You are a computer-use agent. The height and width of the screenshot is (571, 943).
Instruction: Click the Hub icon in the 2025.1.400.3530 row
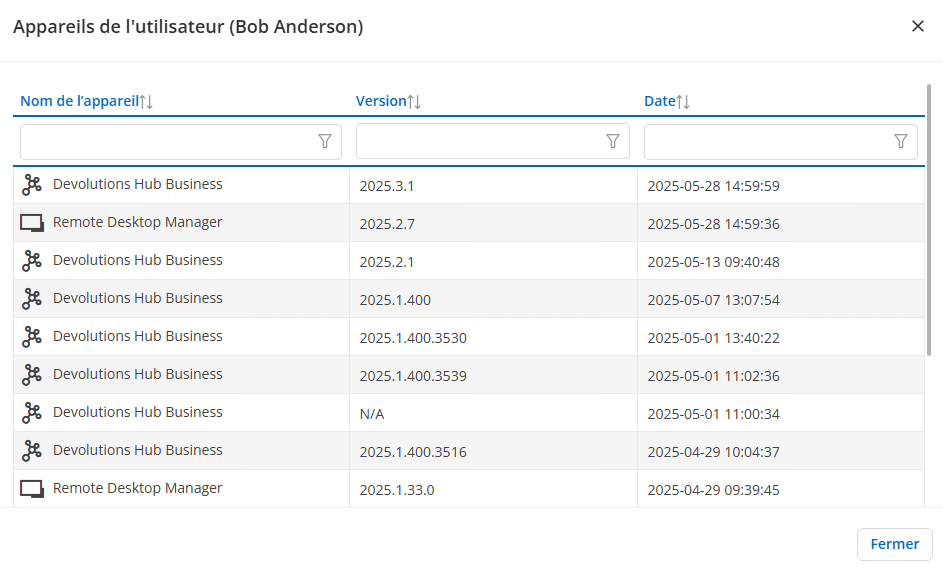pos(32,336)
